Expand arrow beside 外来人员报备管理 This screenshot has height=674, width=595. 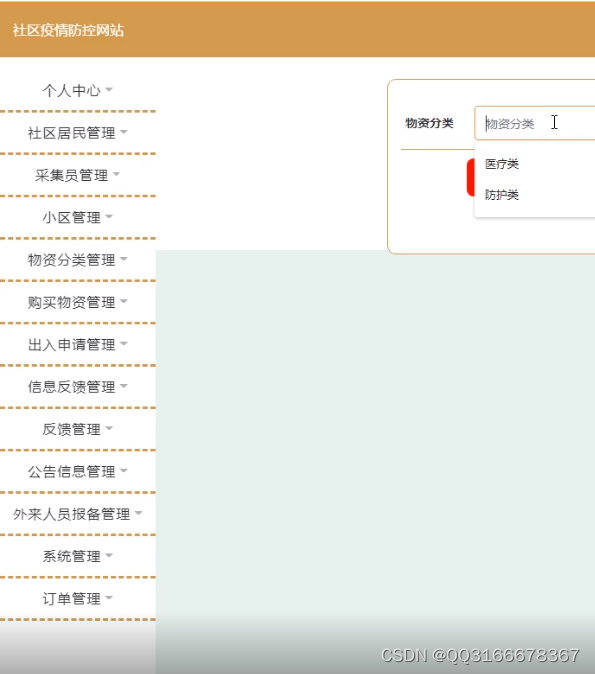138,513
